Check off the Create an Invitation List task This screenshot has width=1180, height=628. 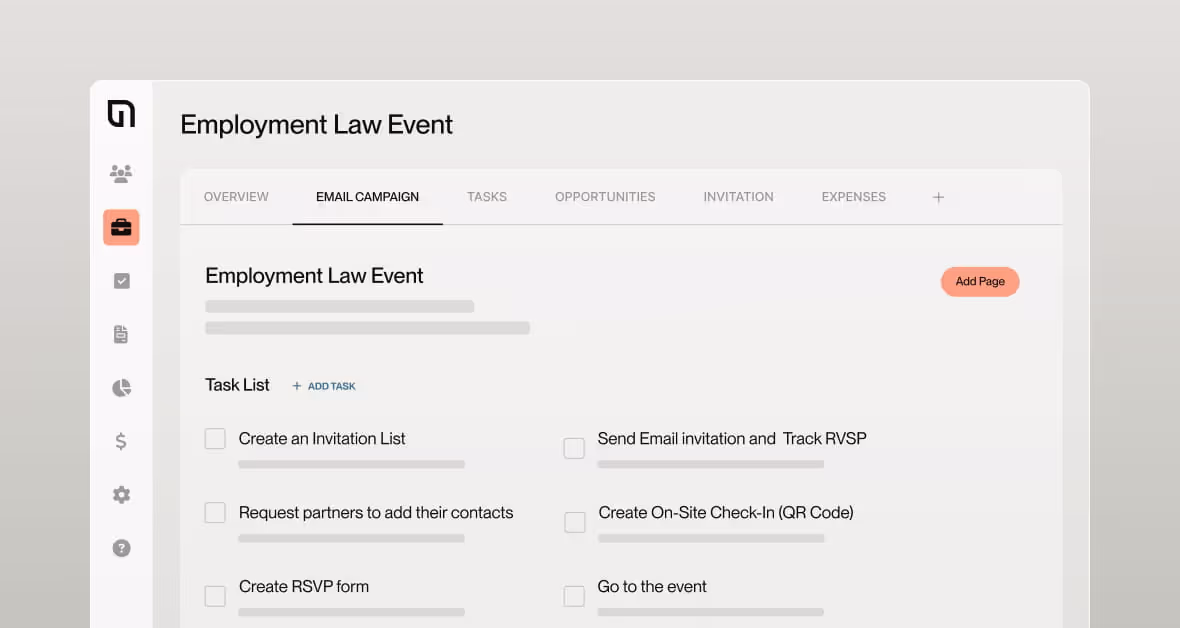pyautogui.click(x=215, y=438)
